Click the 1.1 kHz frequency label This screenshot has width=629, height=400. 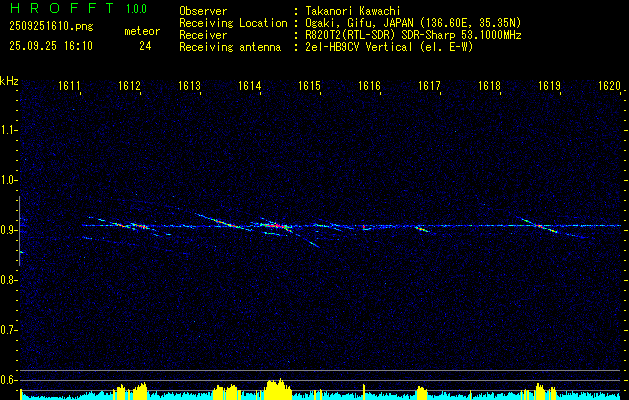point(8,130)
